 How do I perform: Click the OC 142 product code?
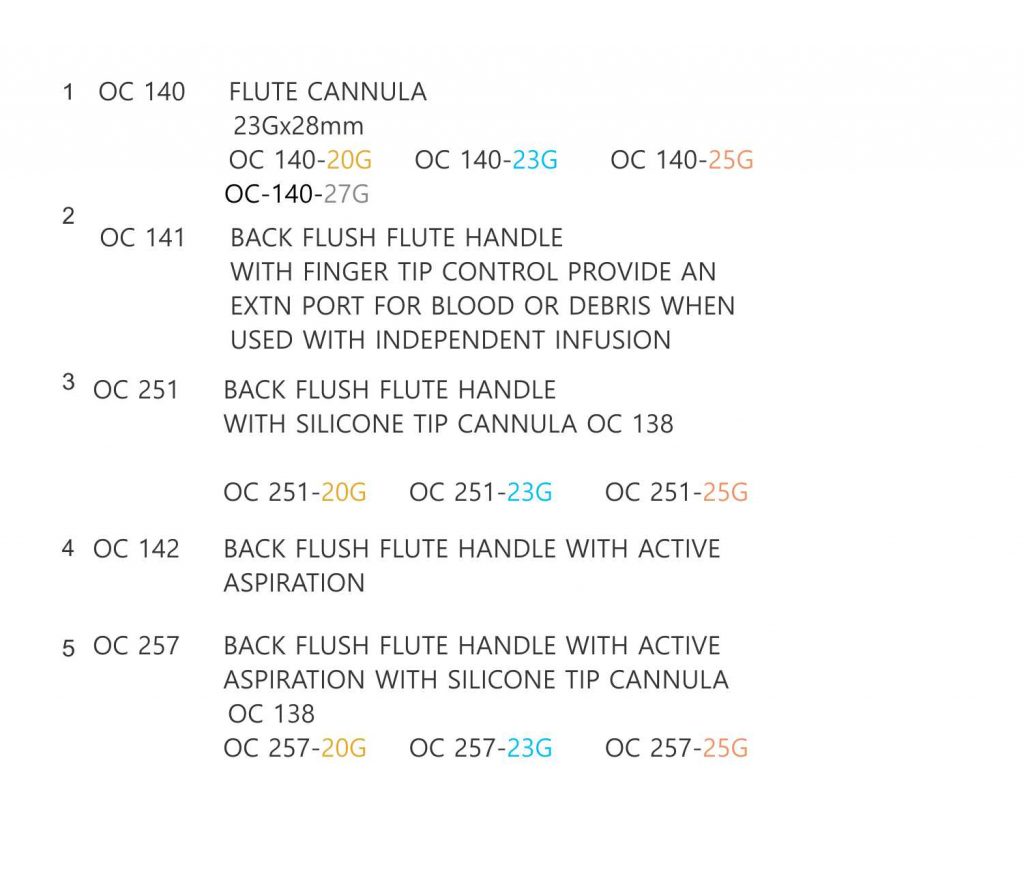(x=136, y=549)
